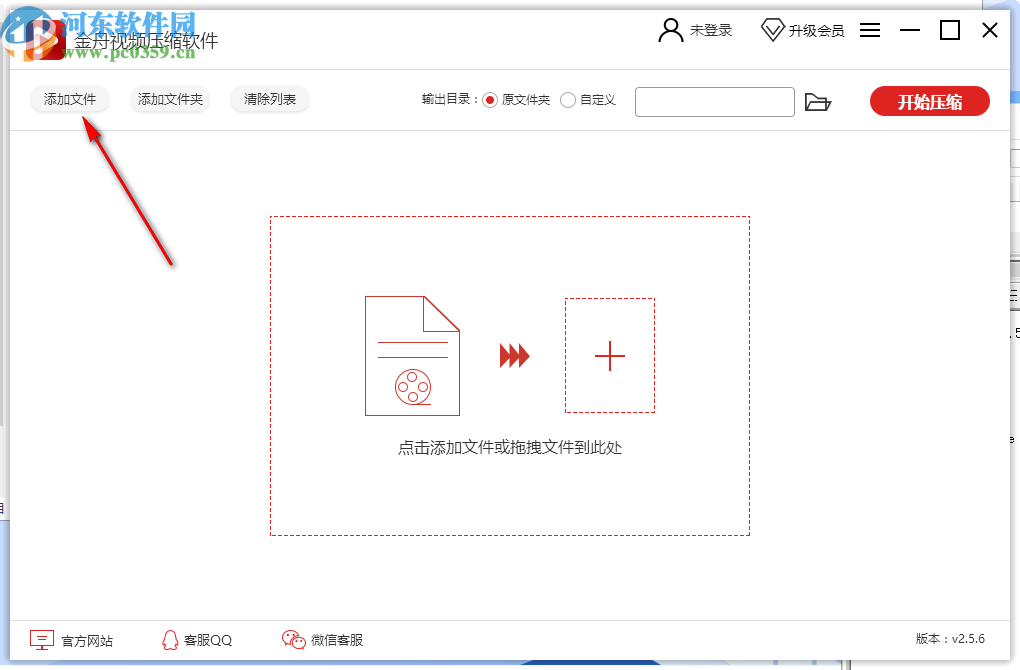Image resolution: width=1020 pixels, height=670 pixels.
Task: Click the WeChat 微信客服 support icon
Action: pyautogui.click(x=293, y=639)
